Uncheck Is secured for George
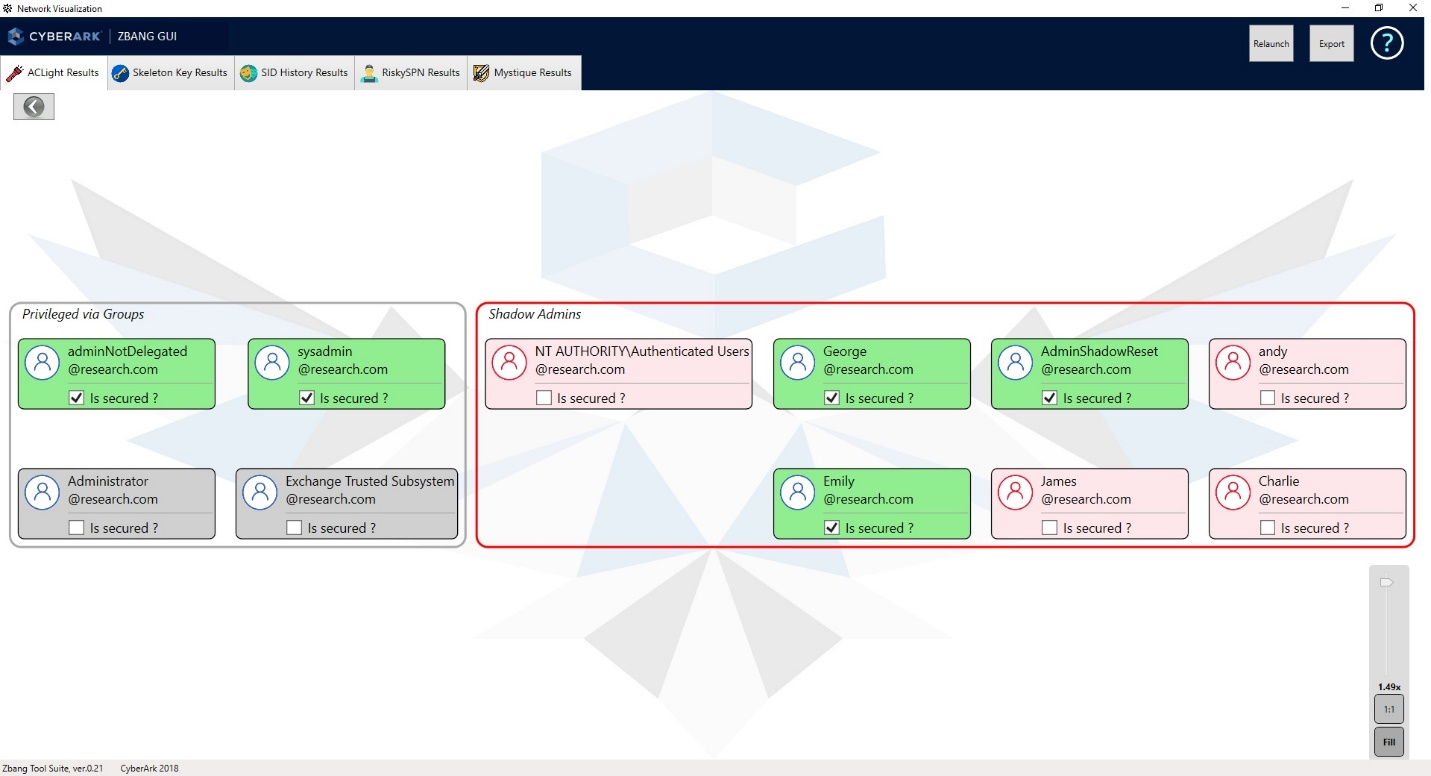This screenshot has width=1431, height=776. click(831, 398)
